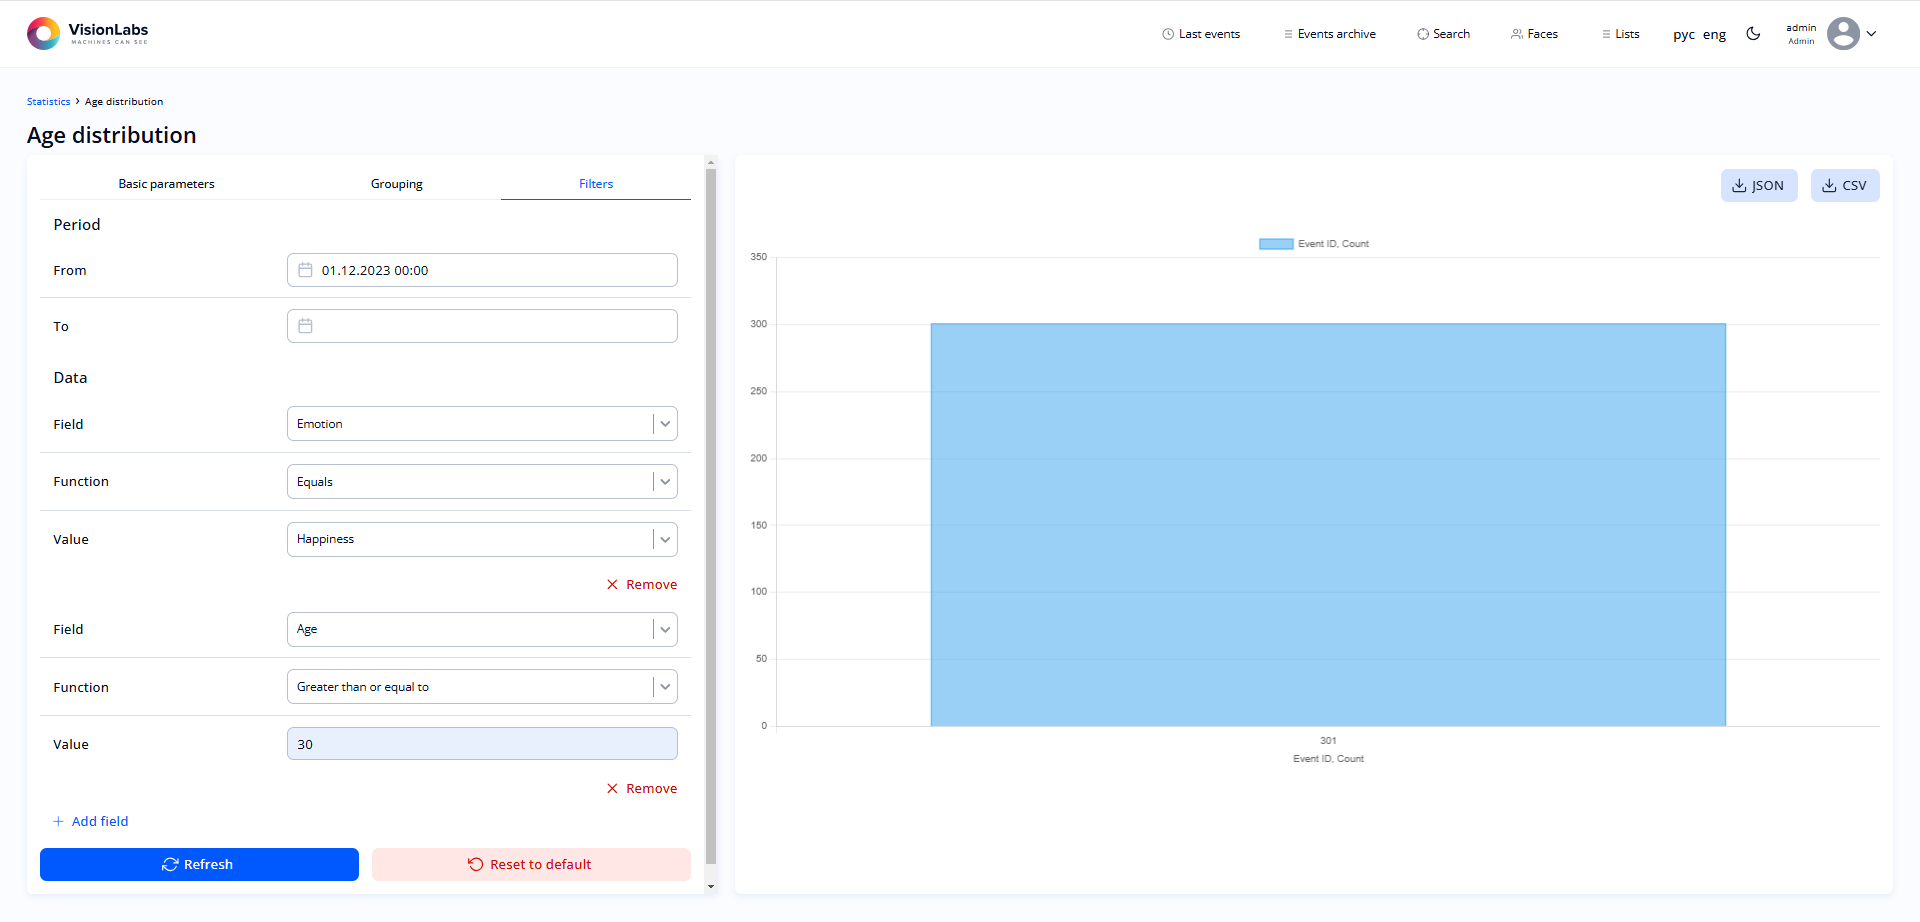
Task: Click the admin user avatar
Action: (x=1843, y=34)
